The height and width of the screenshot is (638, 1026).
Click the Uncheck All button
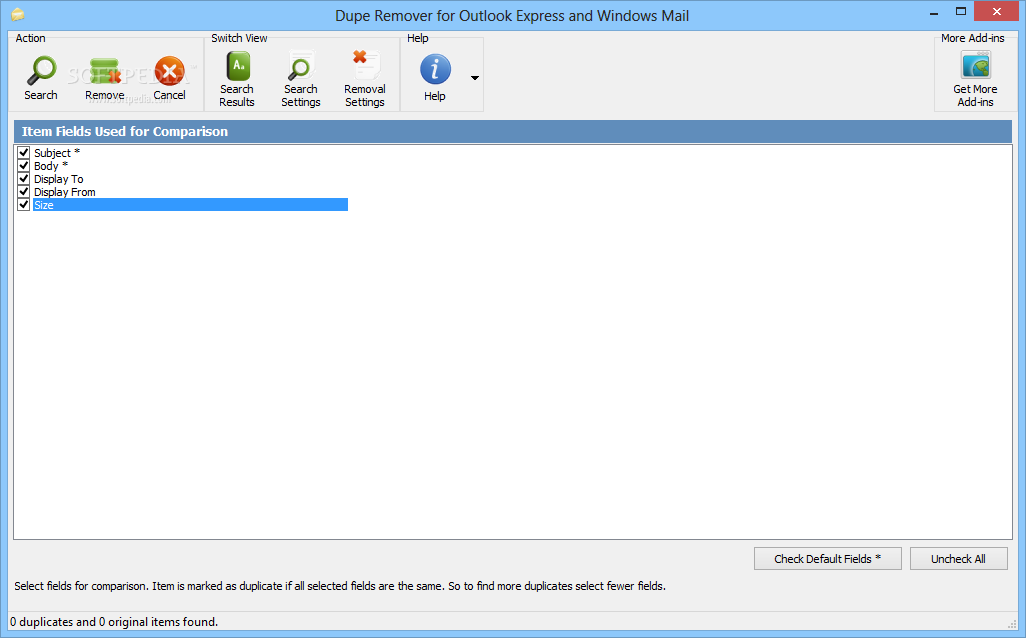coord(959,559)
